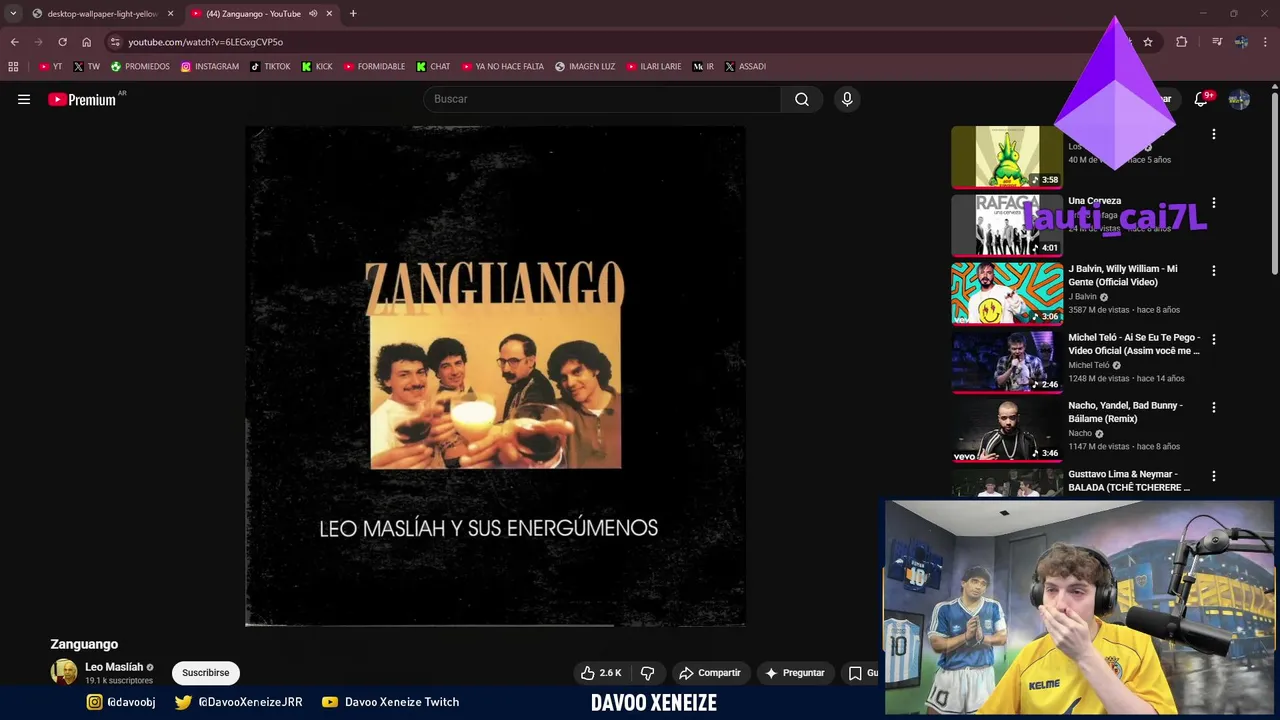Click the search magnifier button
The width and height of the screenshot is (1280, 720).
[x=802, y=99]
